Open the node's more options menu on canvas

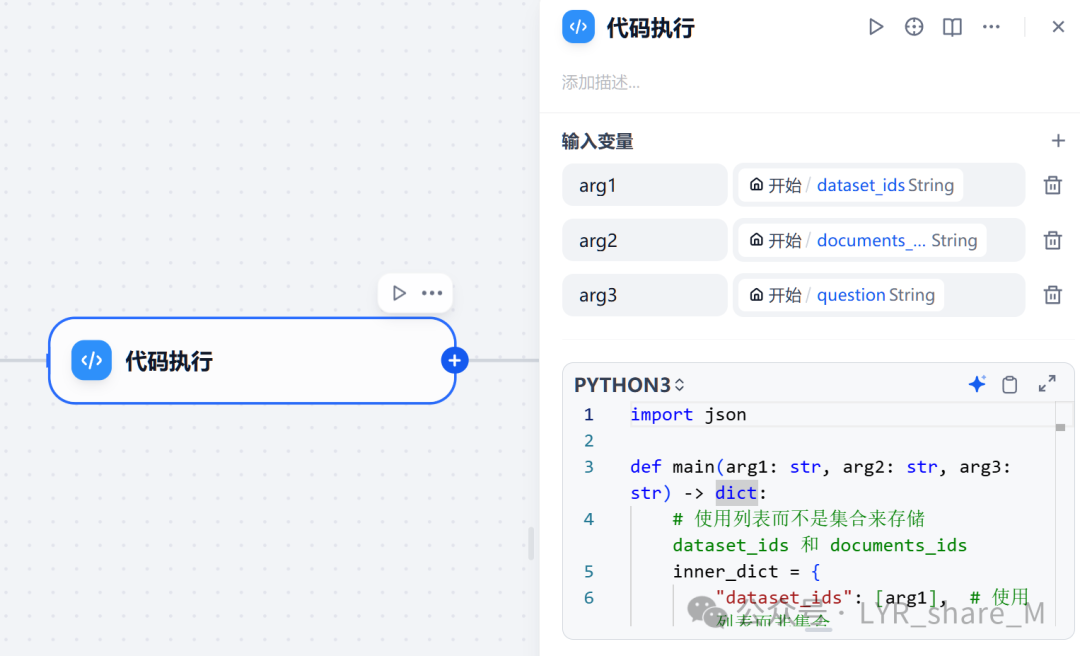click(x=431, y=292)
